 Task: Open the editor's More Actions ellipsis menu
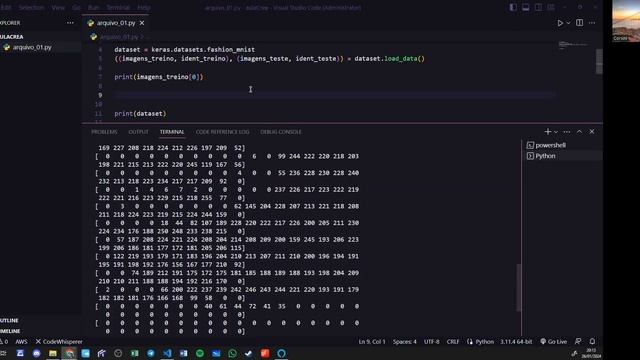pos(592,23)
